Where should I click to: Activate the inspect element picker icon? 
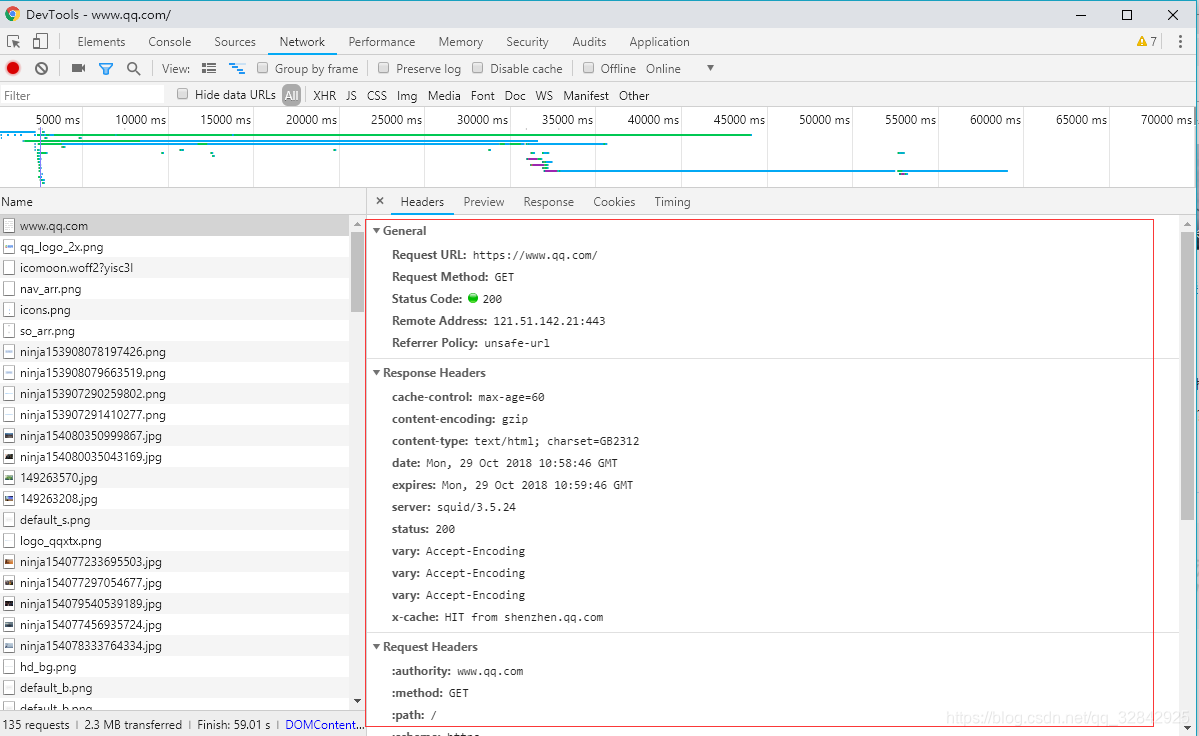click(x=14, y=42)
